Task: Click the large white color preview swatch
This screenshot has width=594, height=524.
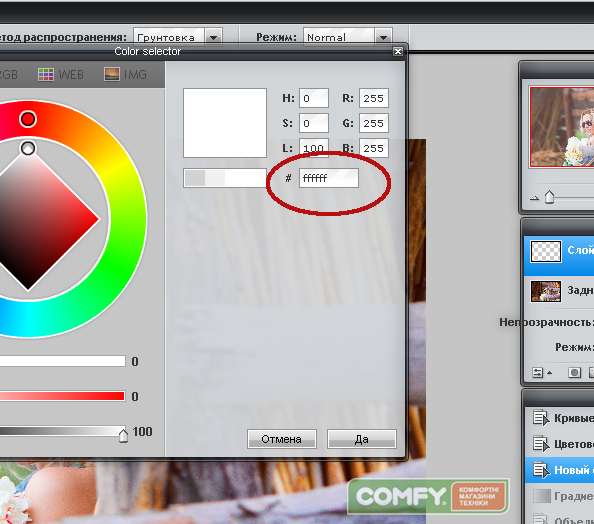Action: (225, 123)
